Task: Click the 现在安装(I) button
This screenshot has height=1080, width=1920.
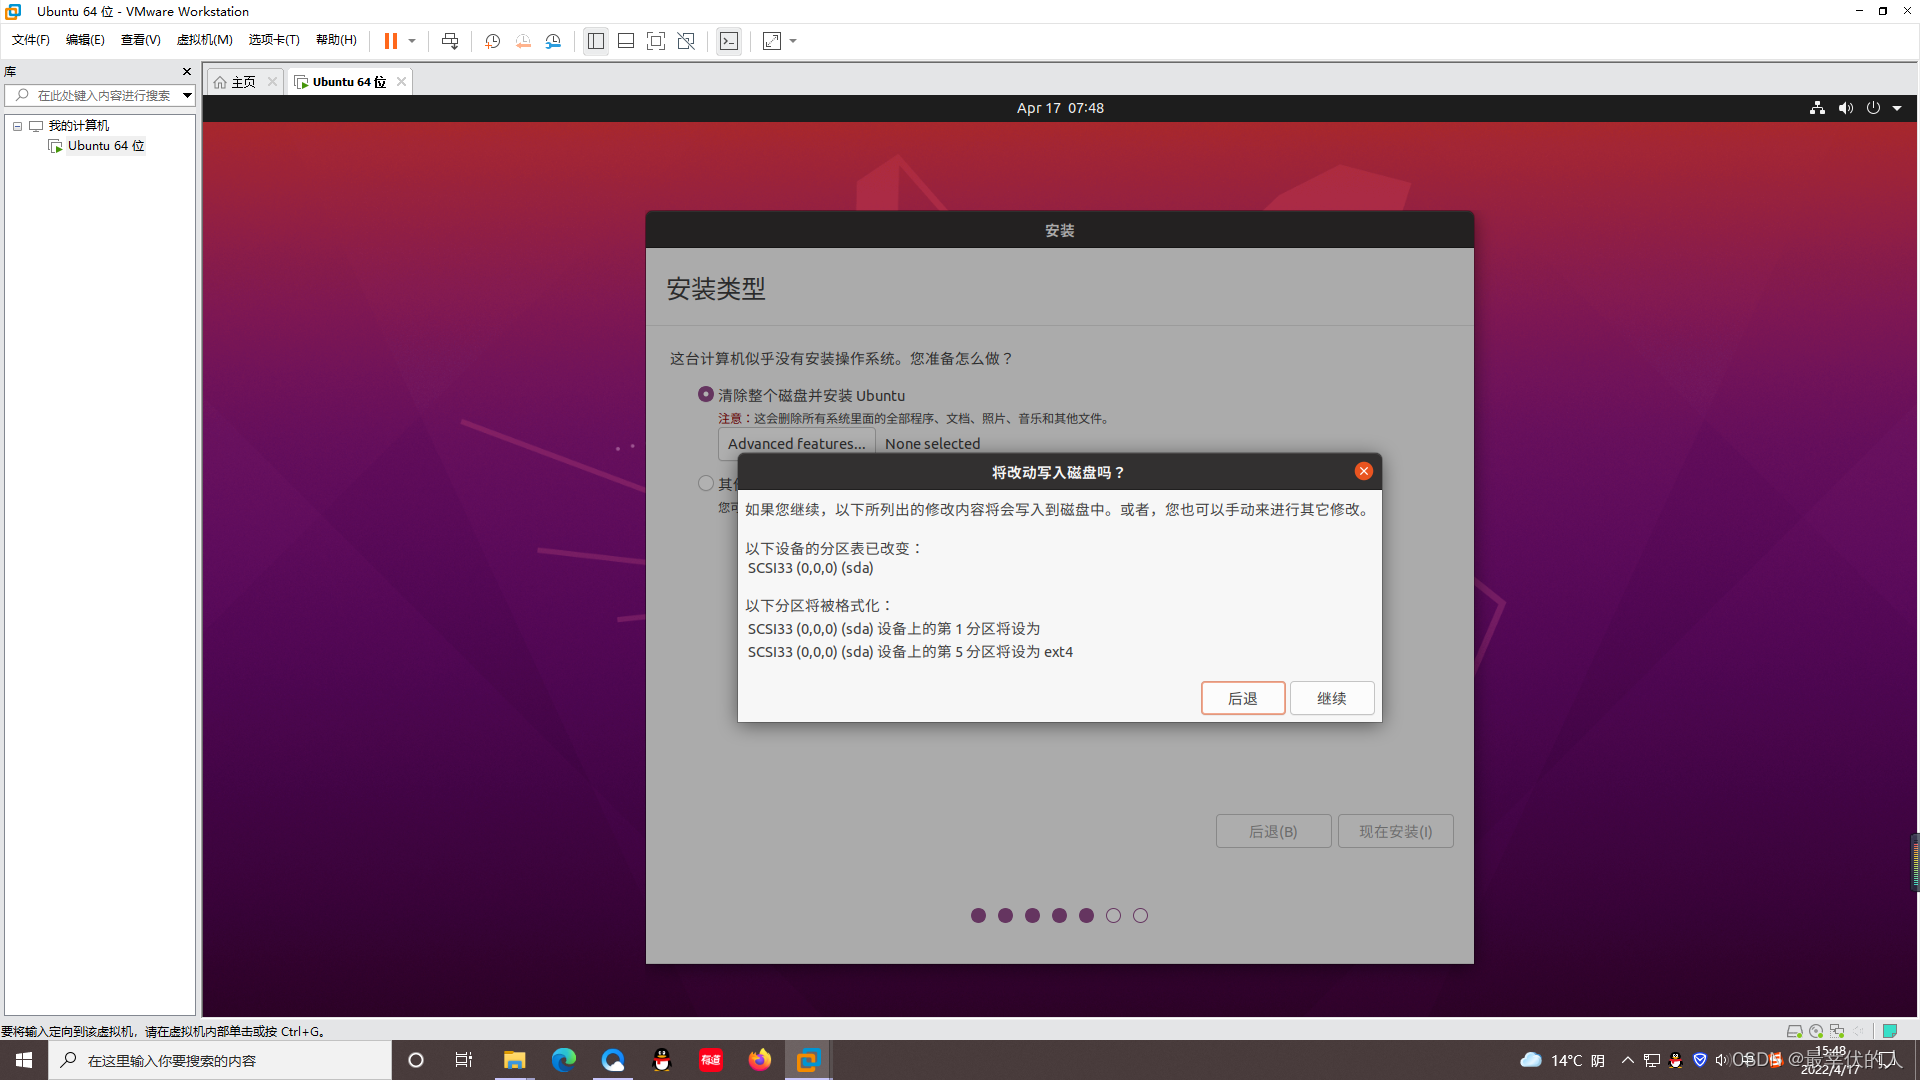Action: pyautogui.click(x=1396, y=831)
